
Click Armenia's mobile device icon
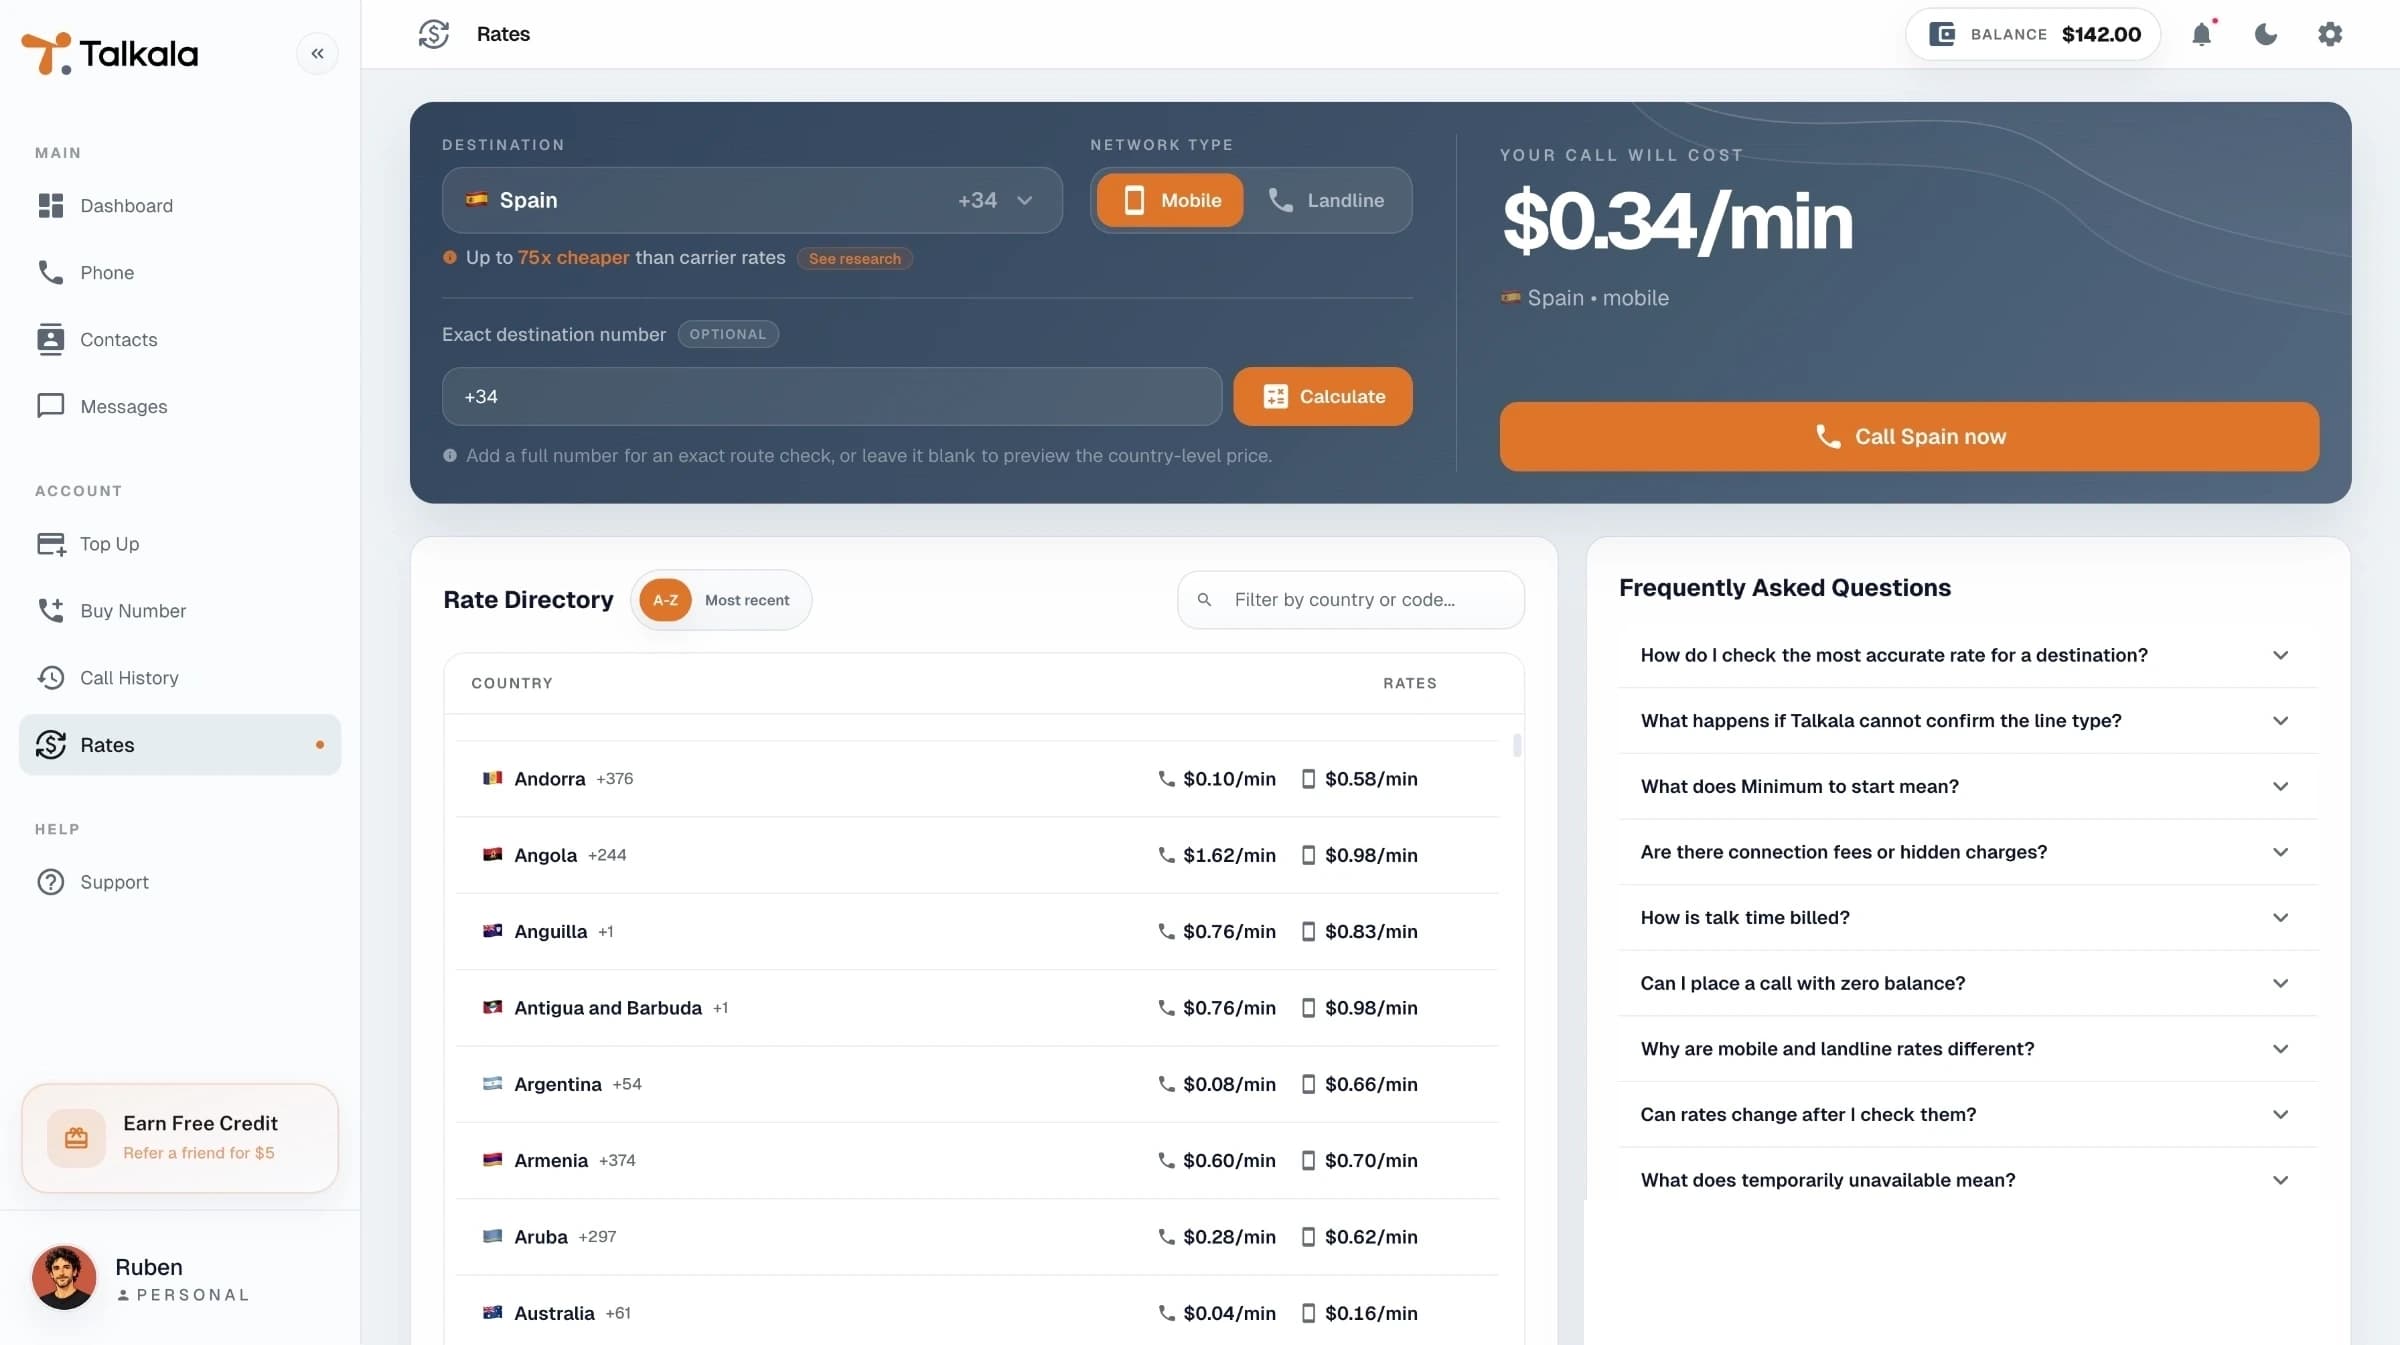click(x=1308, y=1160)
